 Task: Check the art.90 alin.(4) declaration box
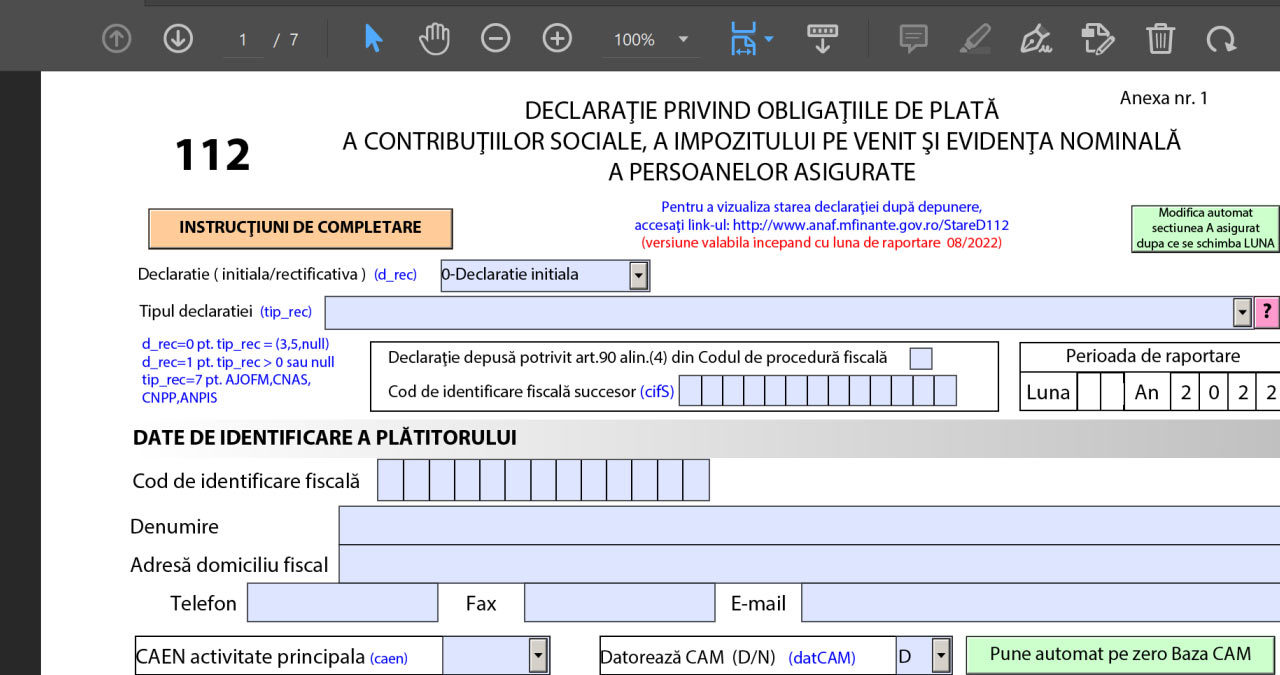tap(921, 358)
